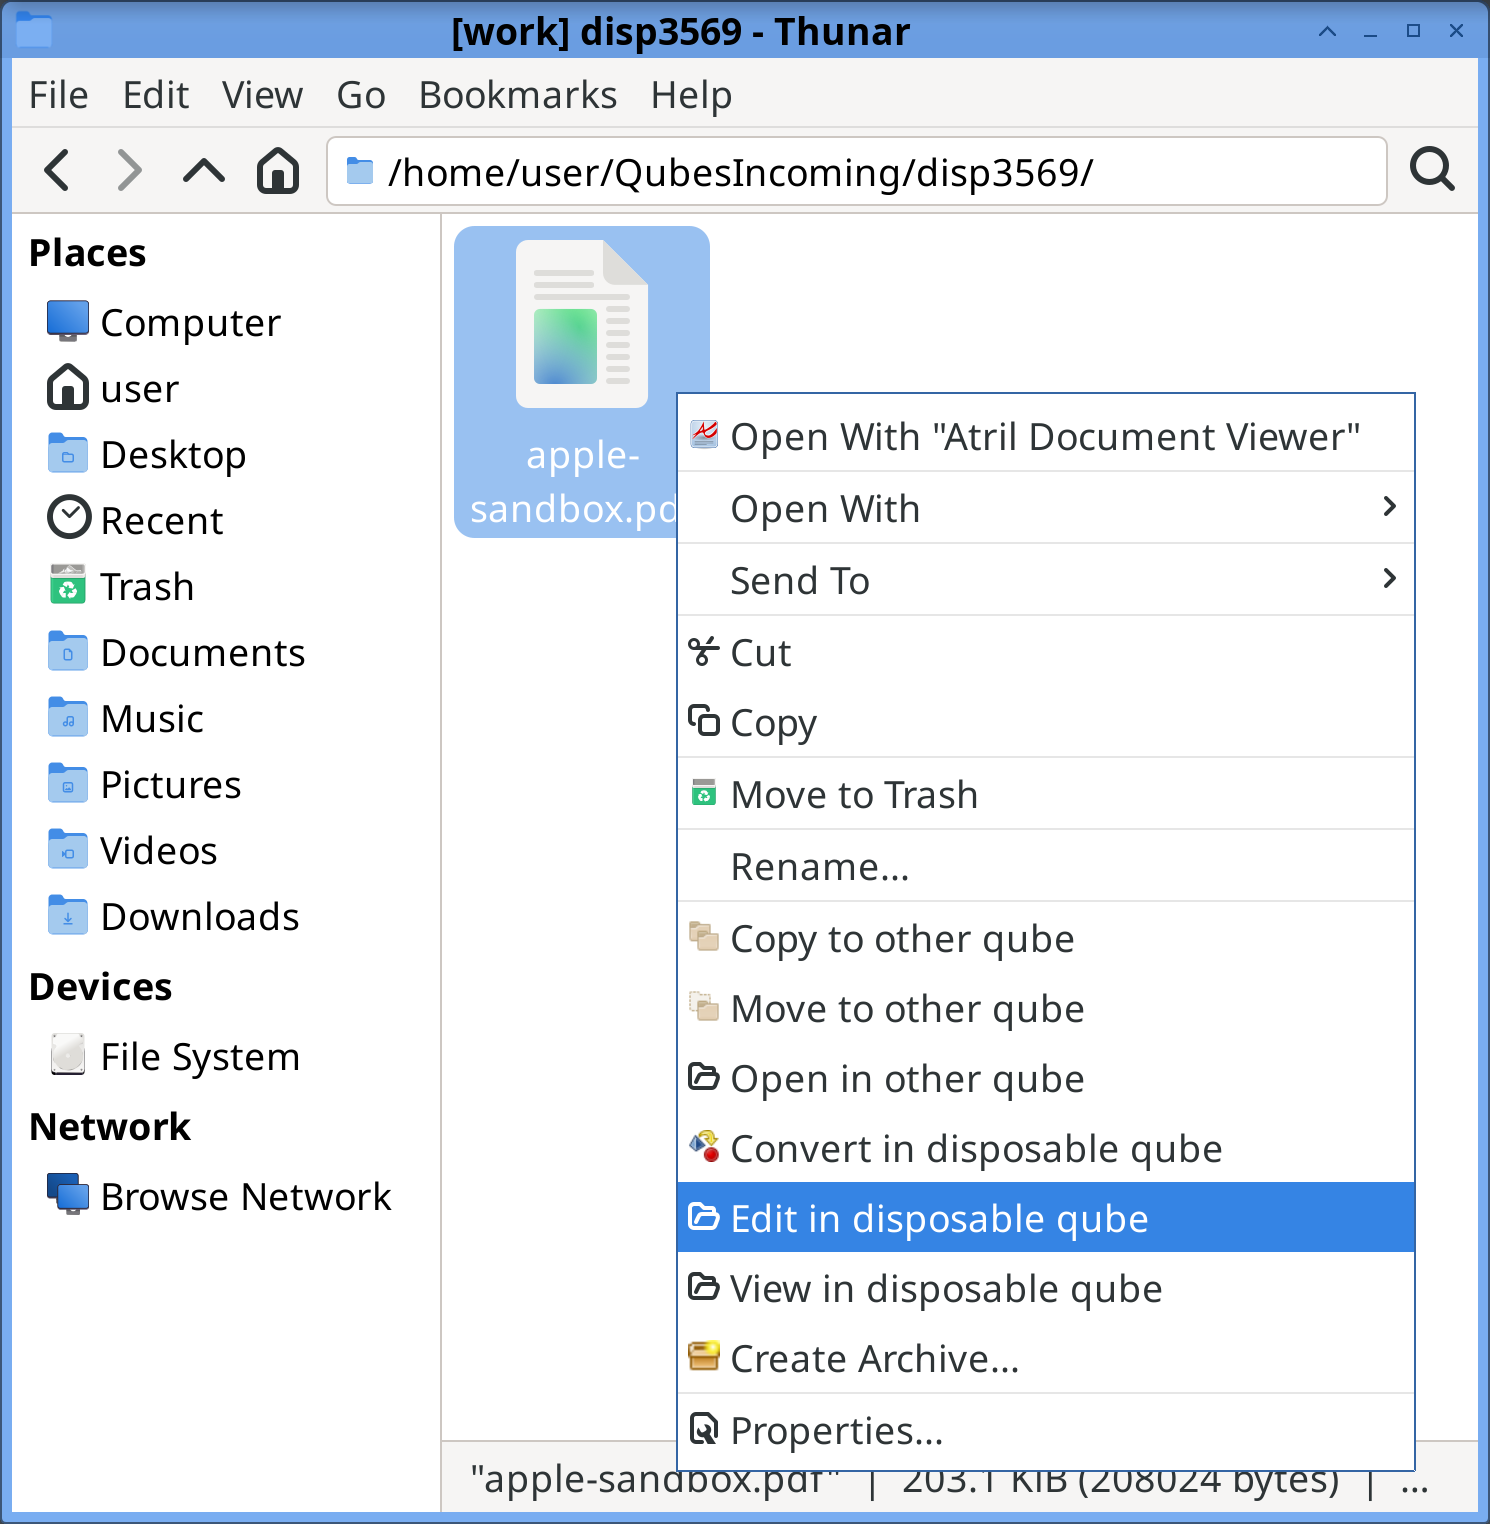Open Downloads folder in sidebar
Viewport: 1490px width, 1524px height.
coord(199,916)
